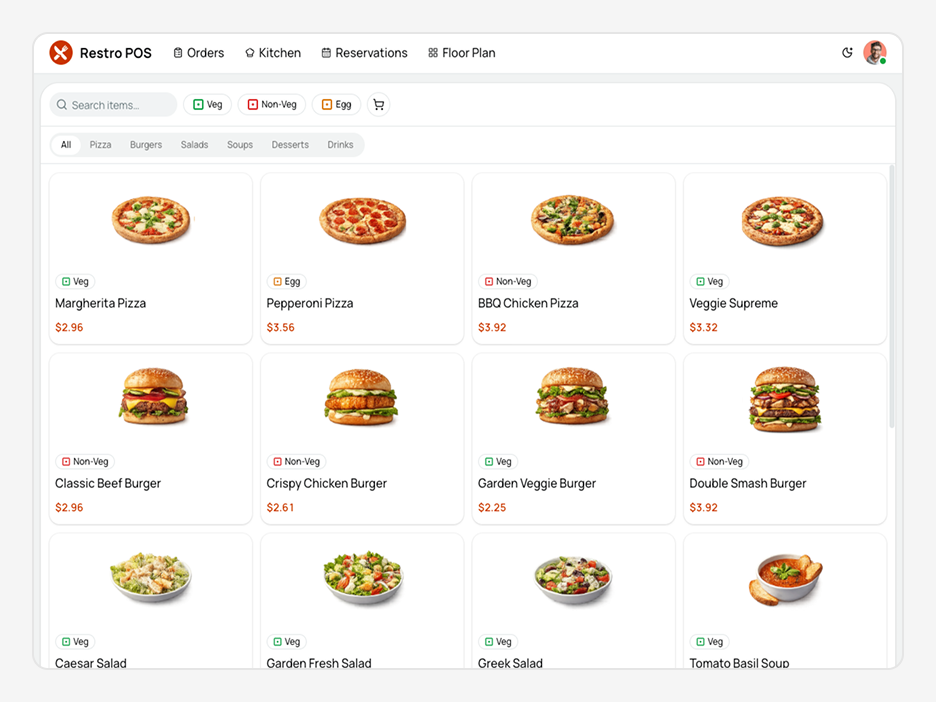Select the Garden Fresh Salad image
The image size is (936, 702).
(x=363, y=576)
